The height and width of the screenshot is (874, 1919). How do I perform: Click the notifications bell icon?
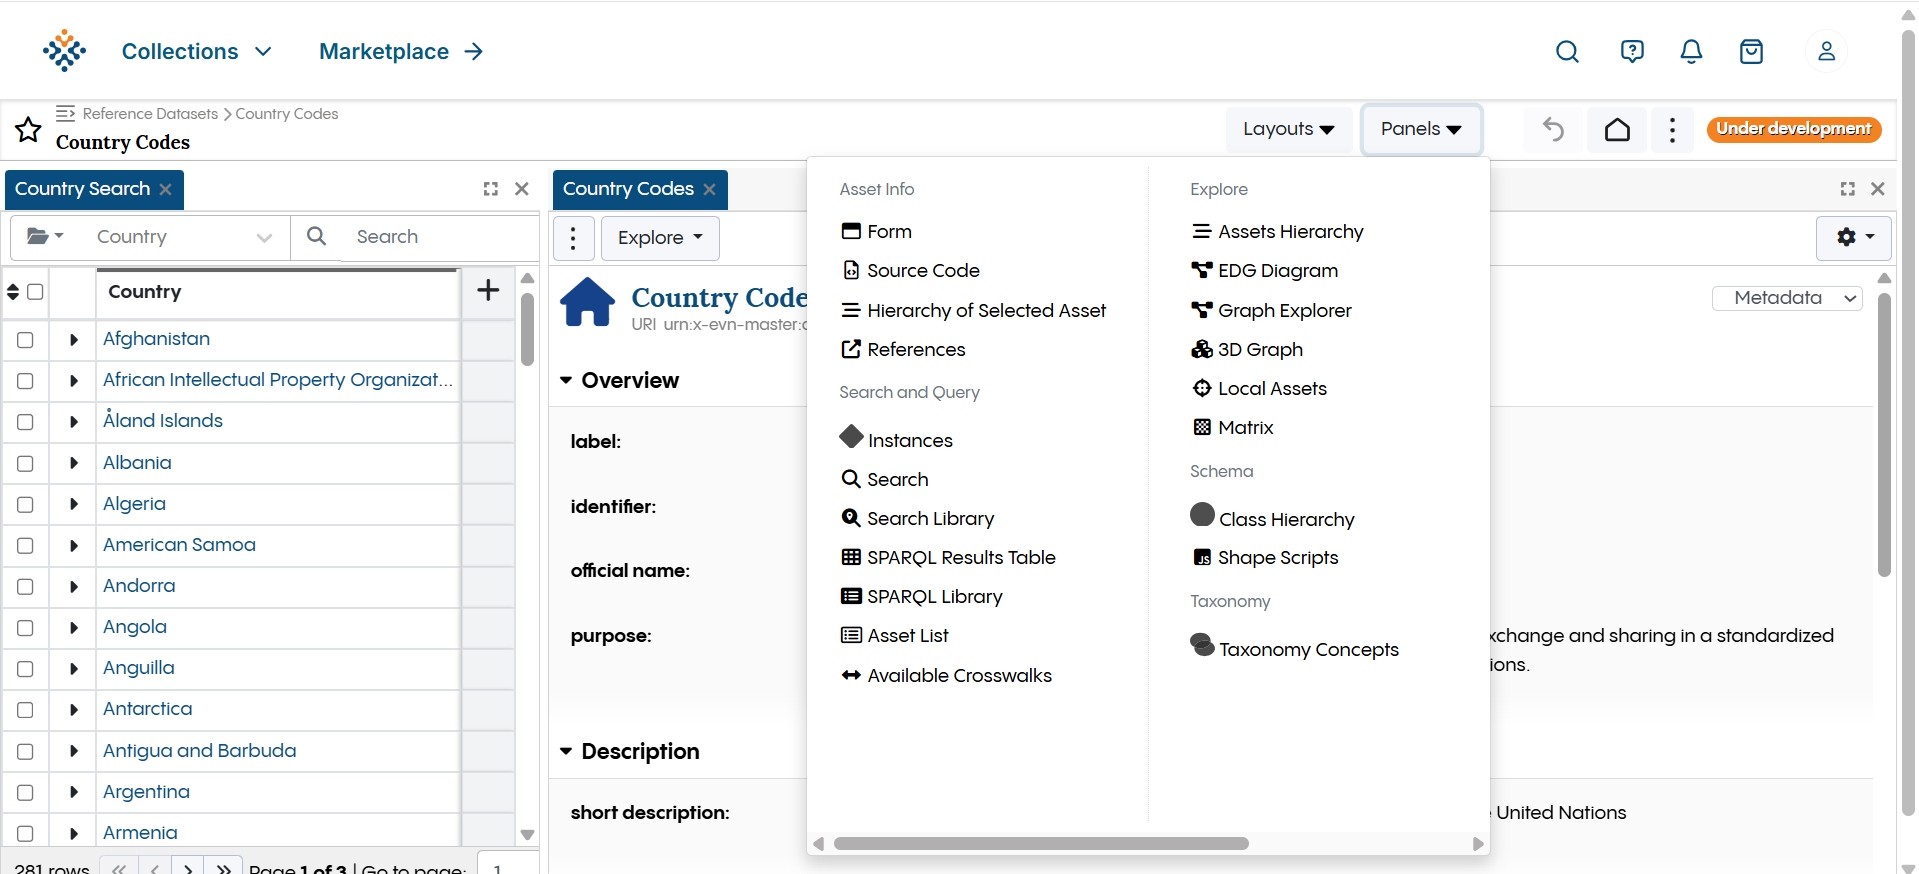click(1691, 52)
